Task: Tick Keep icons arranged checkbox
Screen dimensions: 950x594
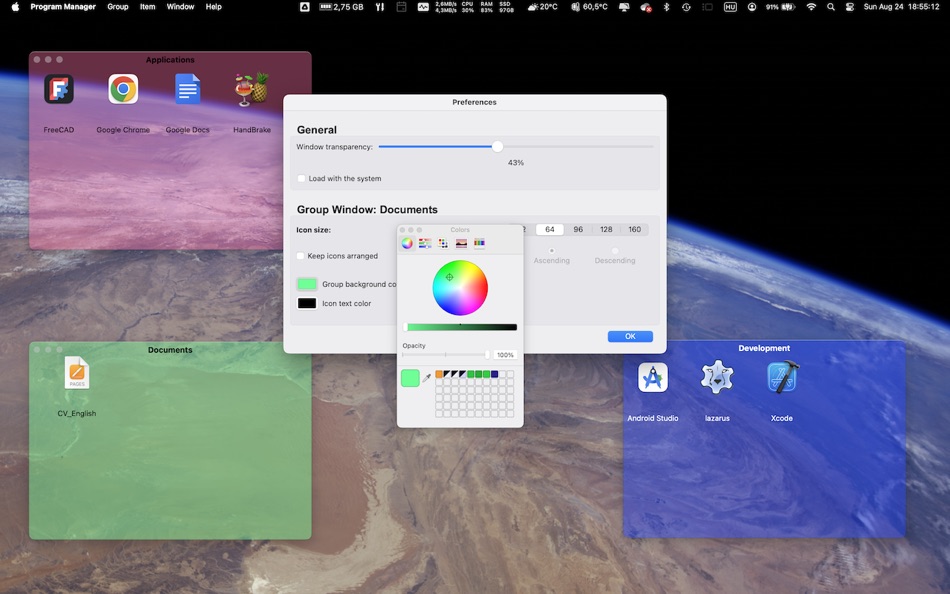Action: (301, 256)
